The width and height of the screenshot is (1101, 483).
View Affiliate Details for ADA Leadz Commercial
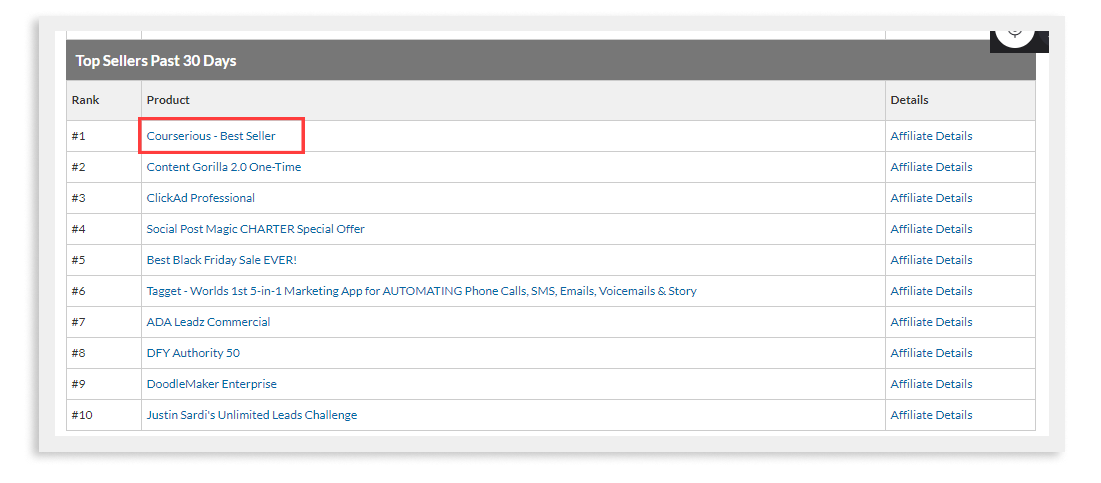(931, 322)
